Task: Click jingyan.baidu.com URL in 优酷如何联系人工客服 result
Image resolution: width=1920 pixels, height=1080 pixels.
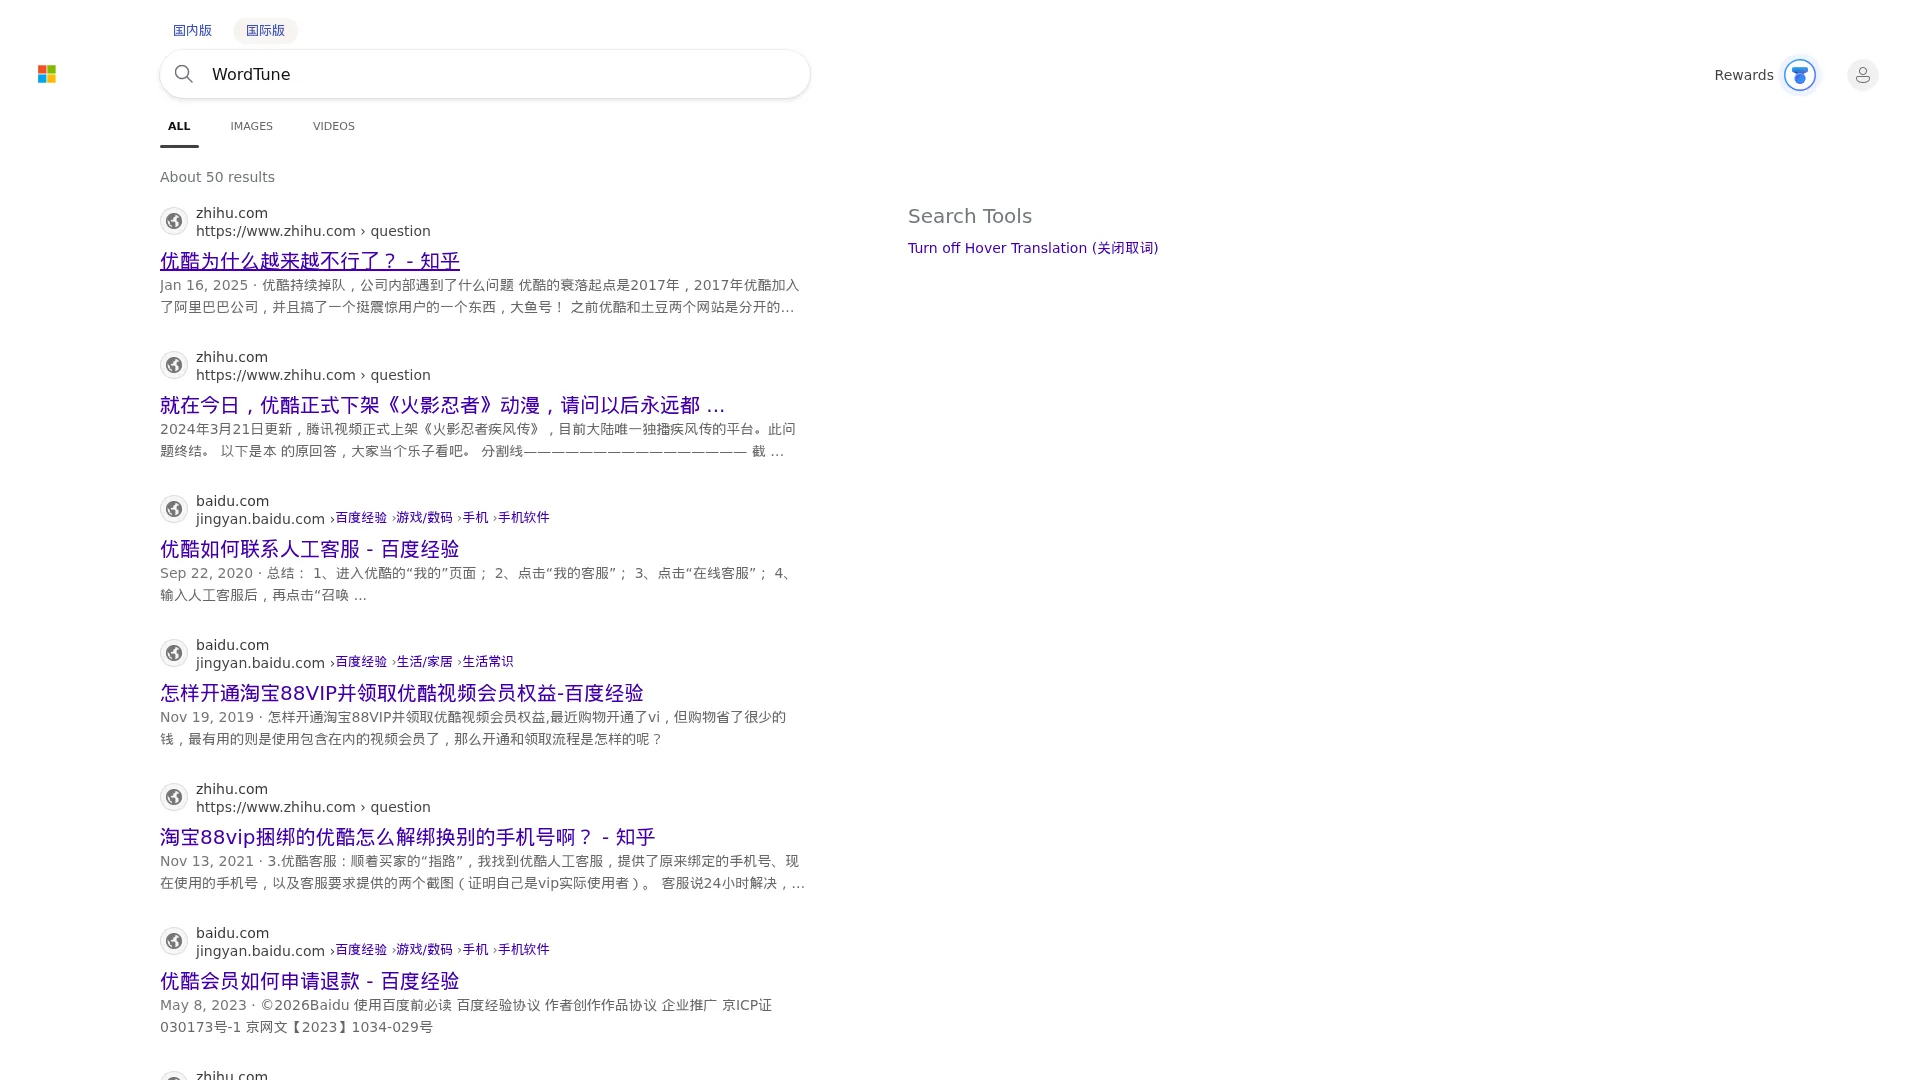Action: [x=260, y=519]
